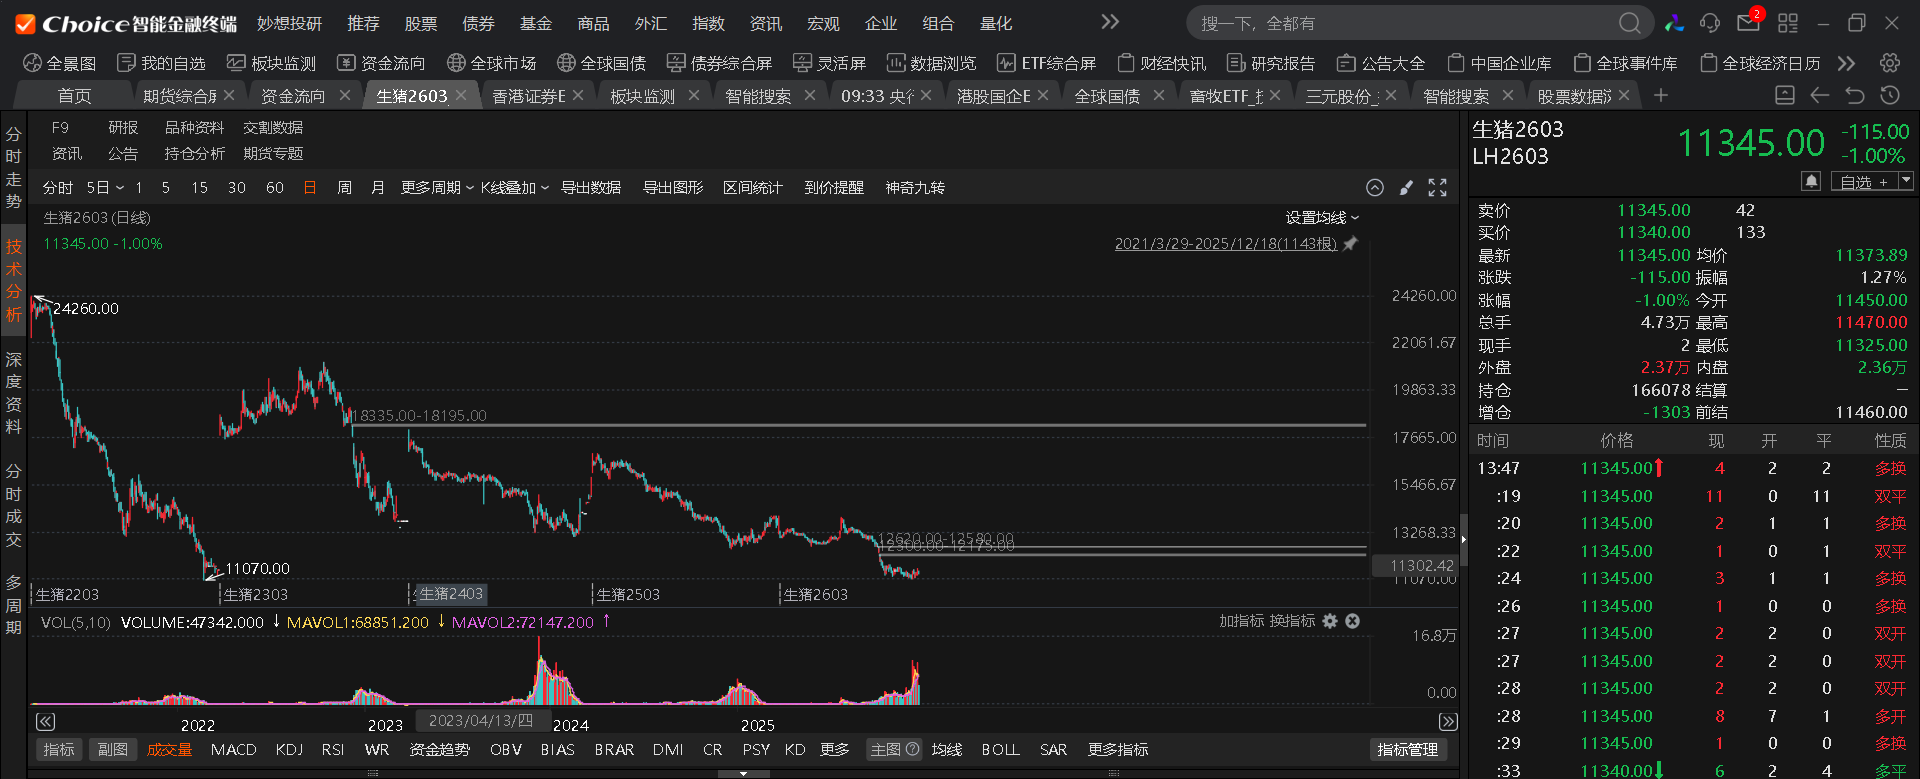Screen dimensions: 1920x779
Task: Open the dropdown arrow next to 自选 +
Action: tap(1905, 181)
